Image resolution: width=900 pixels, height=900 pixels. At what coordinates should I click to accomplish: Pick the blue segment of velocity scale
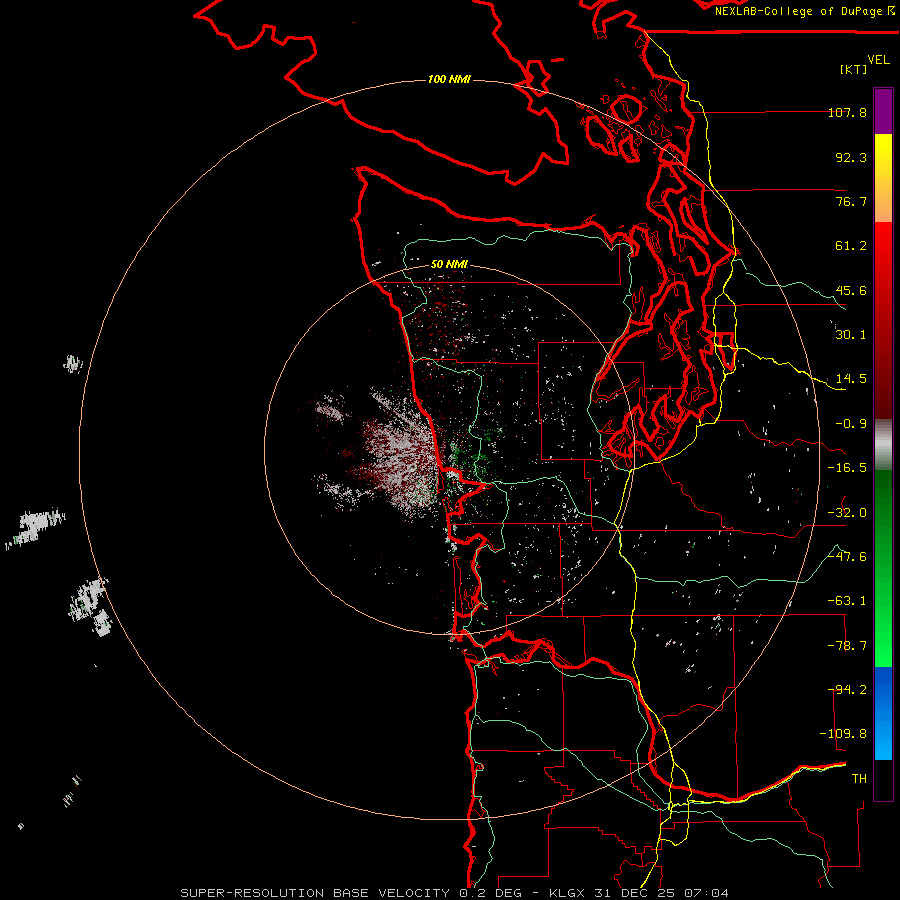883,713
